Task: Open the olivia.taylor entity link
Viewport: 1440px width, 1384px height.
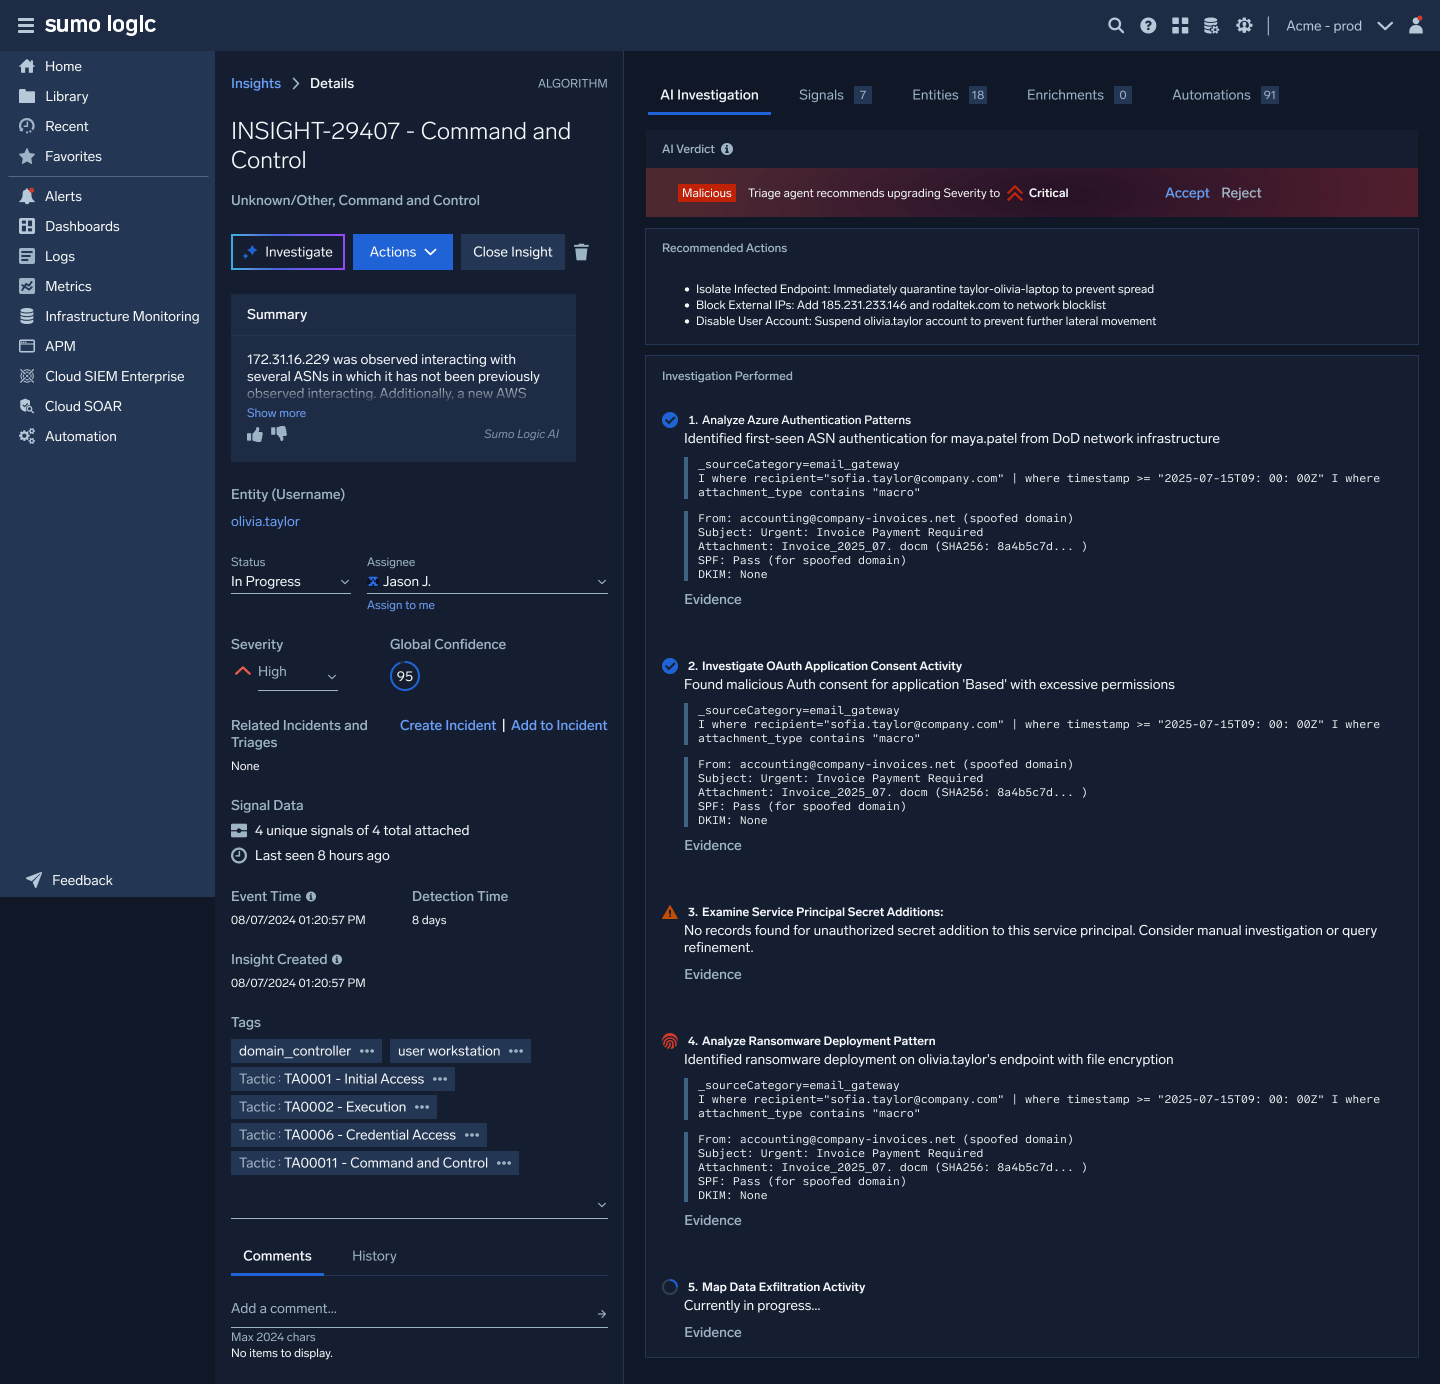Action: [x=265, y=522]
